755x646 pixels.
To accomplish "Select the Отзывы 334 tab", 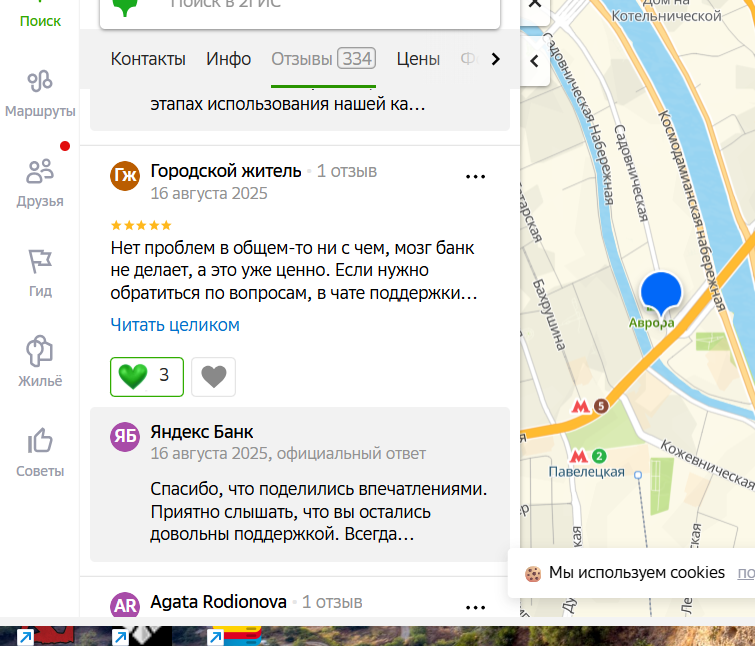I will pos(324,59).
